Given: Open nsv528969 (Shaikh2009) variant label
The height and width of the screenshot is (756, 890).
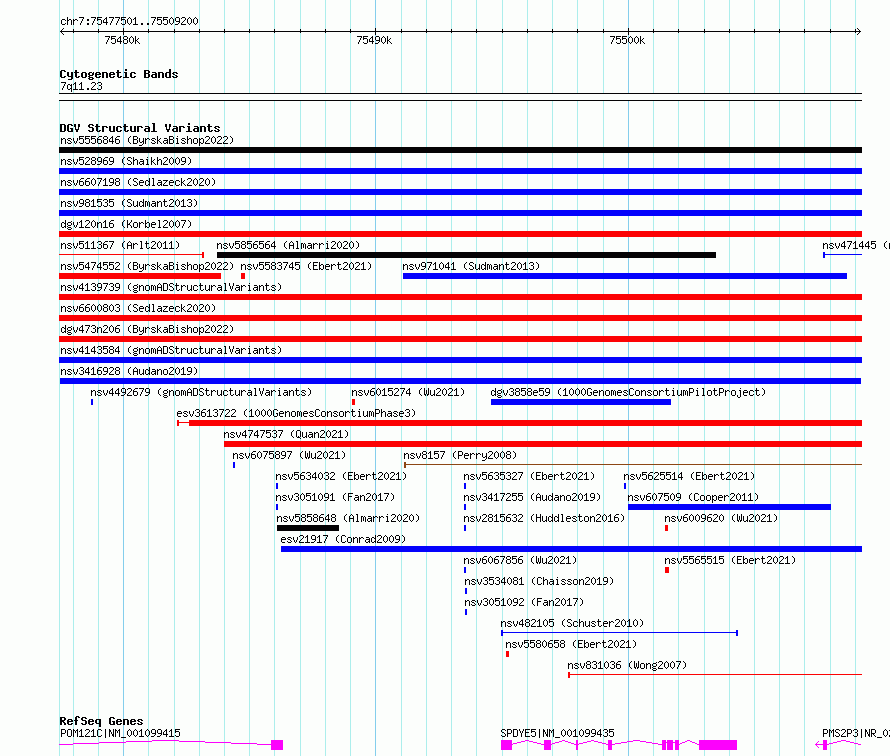Looking at the screenshot, I should pyautogui.click(x=126, y=161).
